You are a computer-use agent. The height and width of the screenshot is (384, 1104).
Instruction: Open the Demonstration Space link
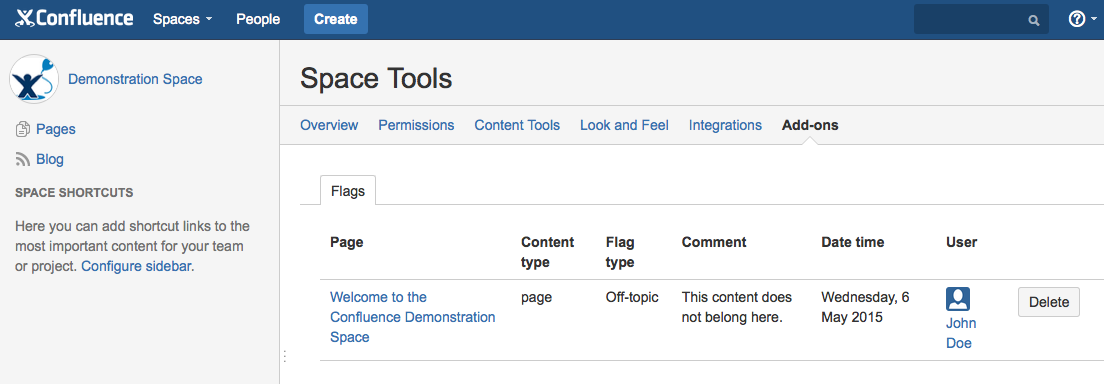coord(135,79)
